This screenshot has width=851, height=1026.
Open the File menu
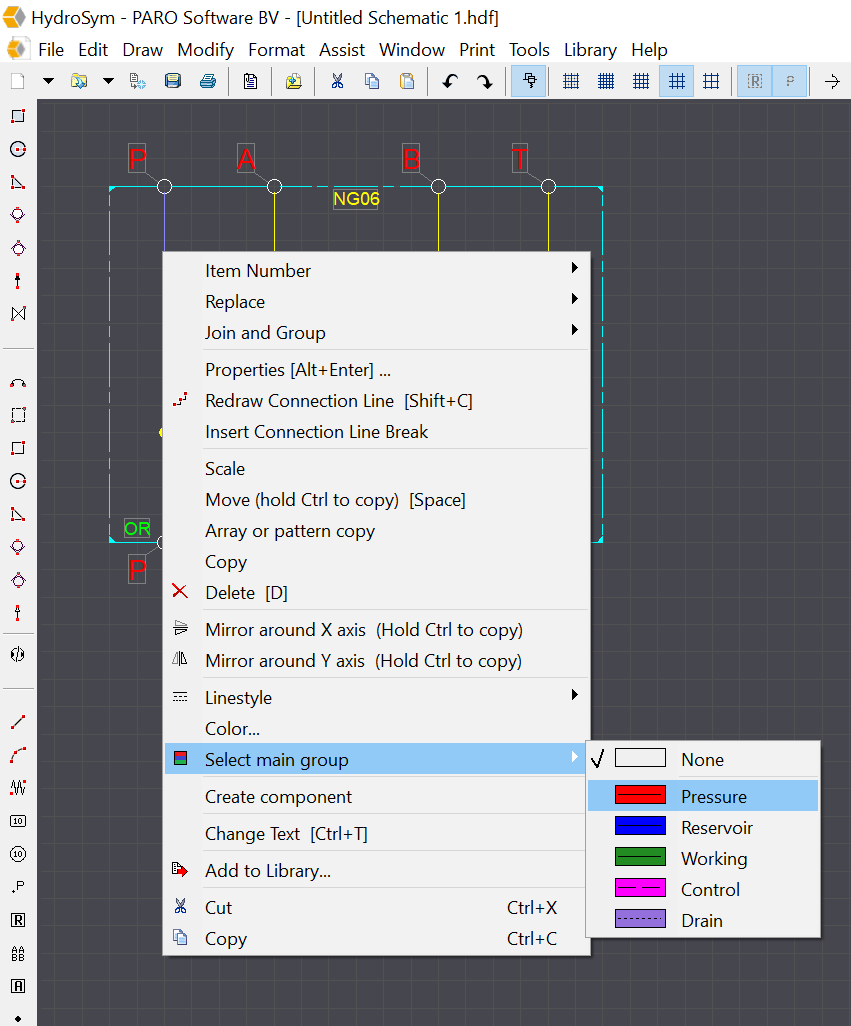51,50
